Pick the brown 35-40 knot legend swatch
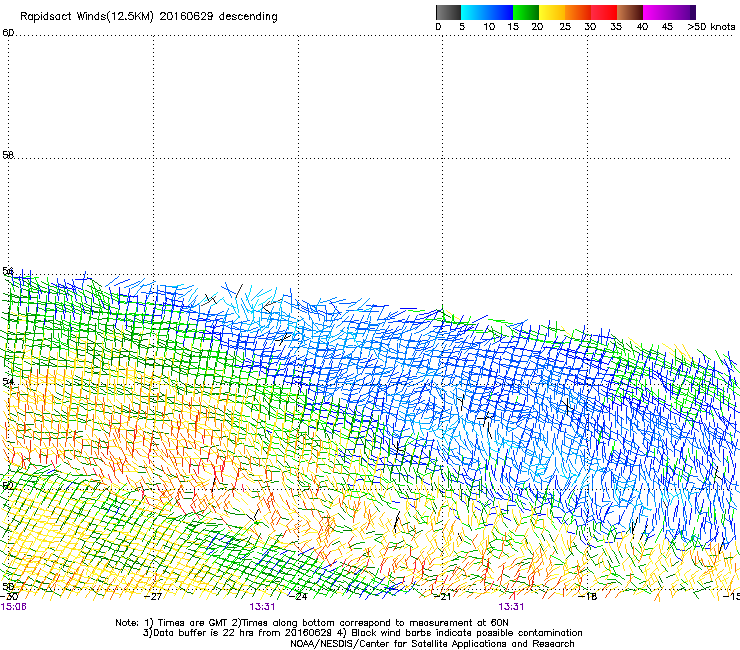This screenshot has width=740, height=650. 630,12
